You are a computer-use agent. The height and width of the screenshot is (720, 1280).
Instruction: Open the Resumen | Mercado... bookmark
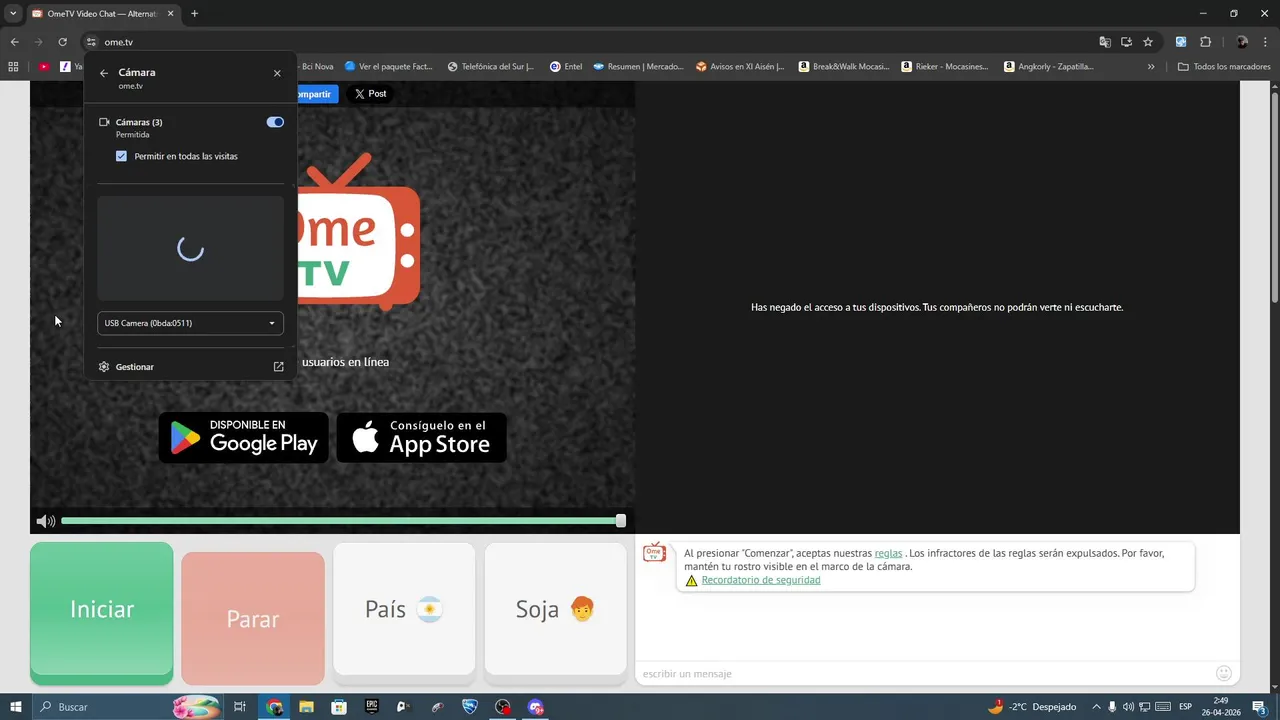coord(639,67)
